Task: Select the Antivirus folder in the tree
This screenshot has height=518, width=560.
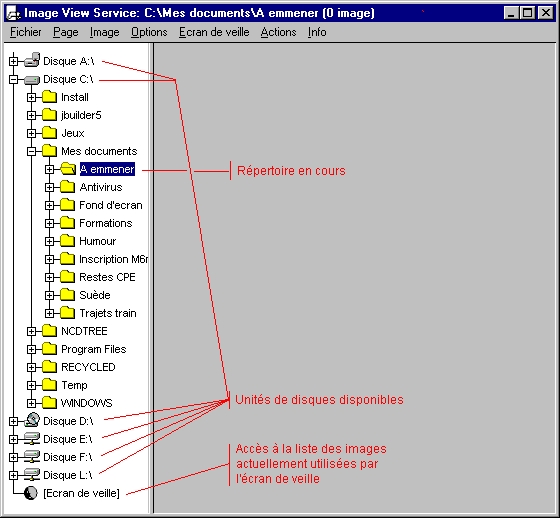Action: coord(101,187)
